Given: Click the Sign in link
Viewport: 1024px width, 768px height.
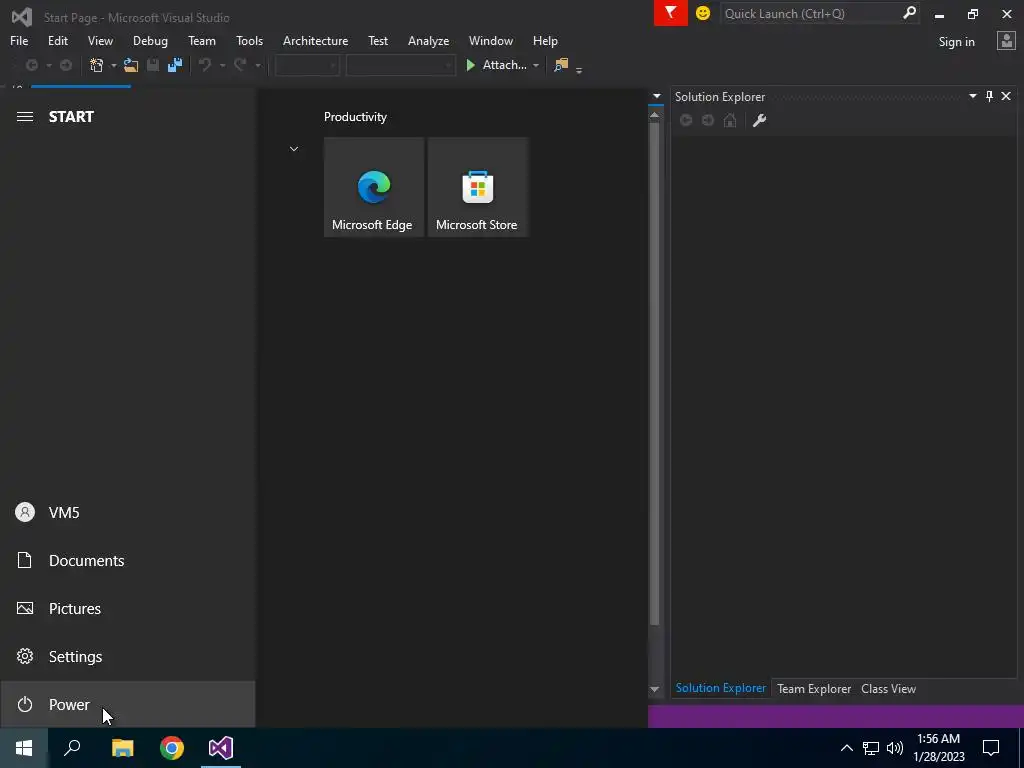Looking at the screenshot, I should pyautogui.click(x=956, y=42).
